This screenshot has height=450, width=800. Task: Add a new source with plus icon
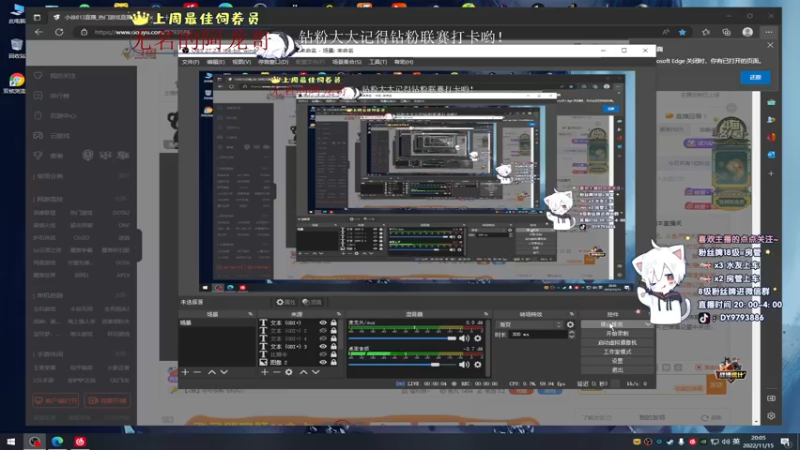point(264,372)
